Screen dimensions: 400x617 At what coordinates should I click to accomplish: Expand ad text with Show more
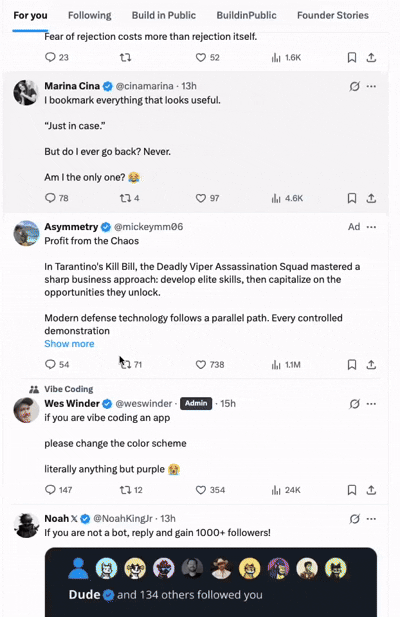pyautogui.click(x=69, y=344)
